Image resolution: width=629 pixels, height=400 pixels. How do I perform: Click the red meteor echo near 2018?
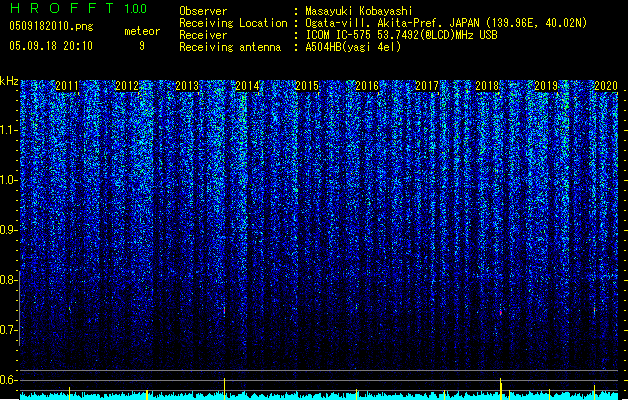pyautogui.click(x=501, y=312)
